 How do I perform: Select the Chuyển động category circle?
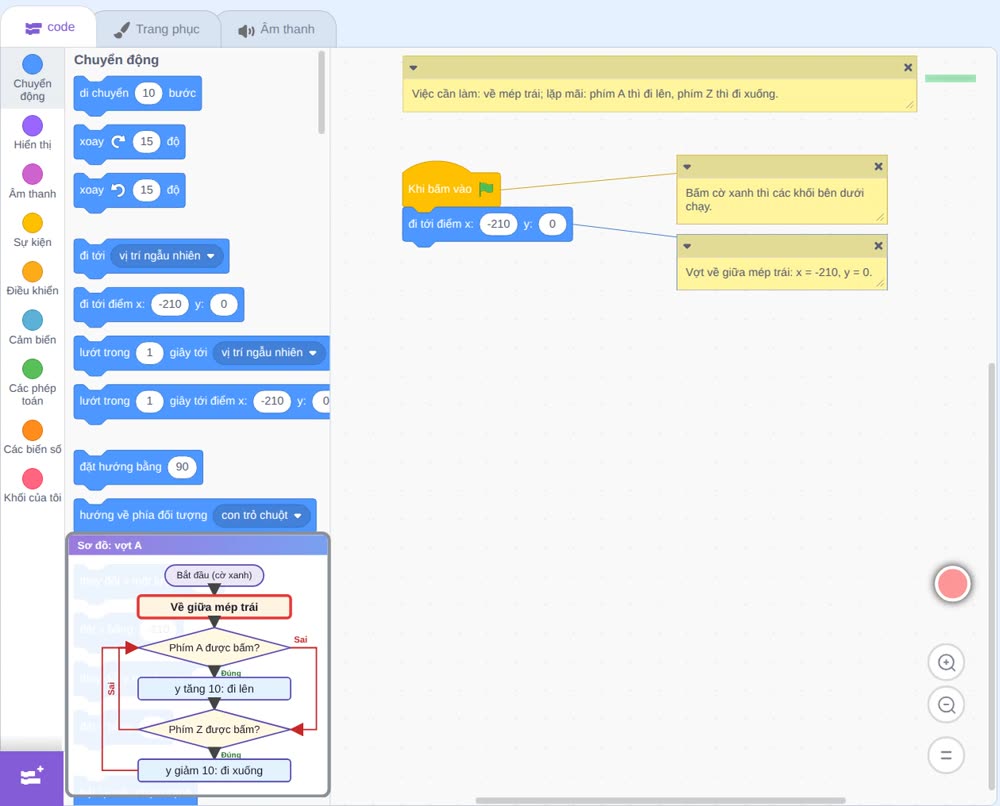point(33,64)
